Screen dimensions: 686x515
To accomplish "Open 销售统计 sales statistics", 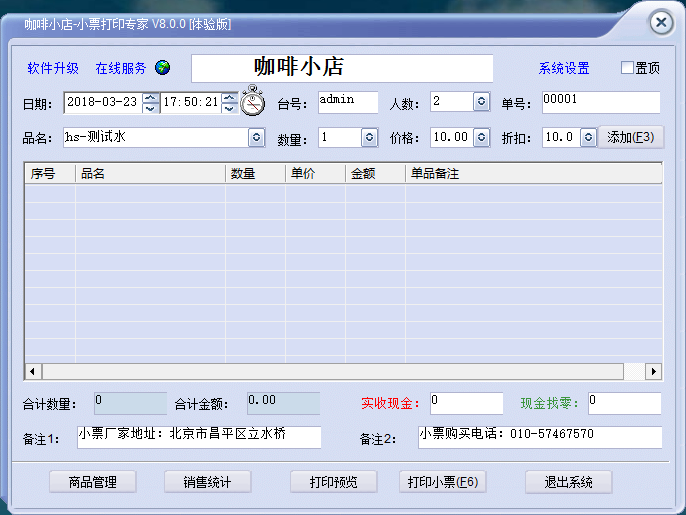I will (207, 482).
